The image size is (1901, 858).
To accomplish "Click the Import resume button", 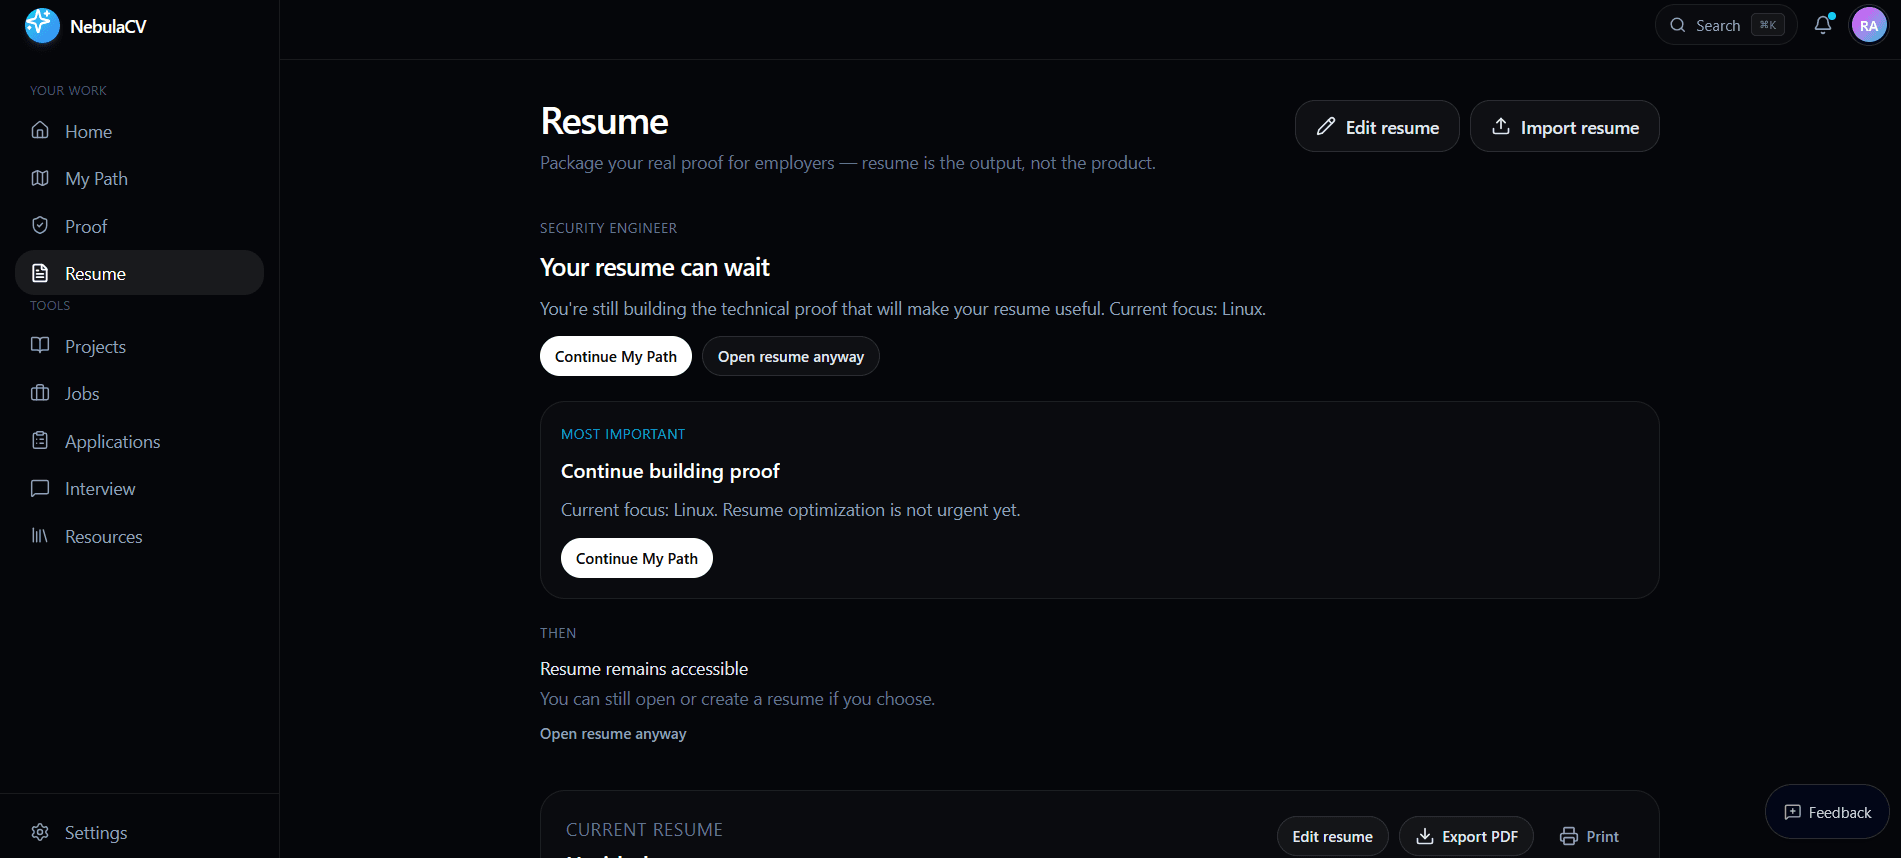I will point(1564,126).
